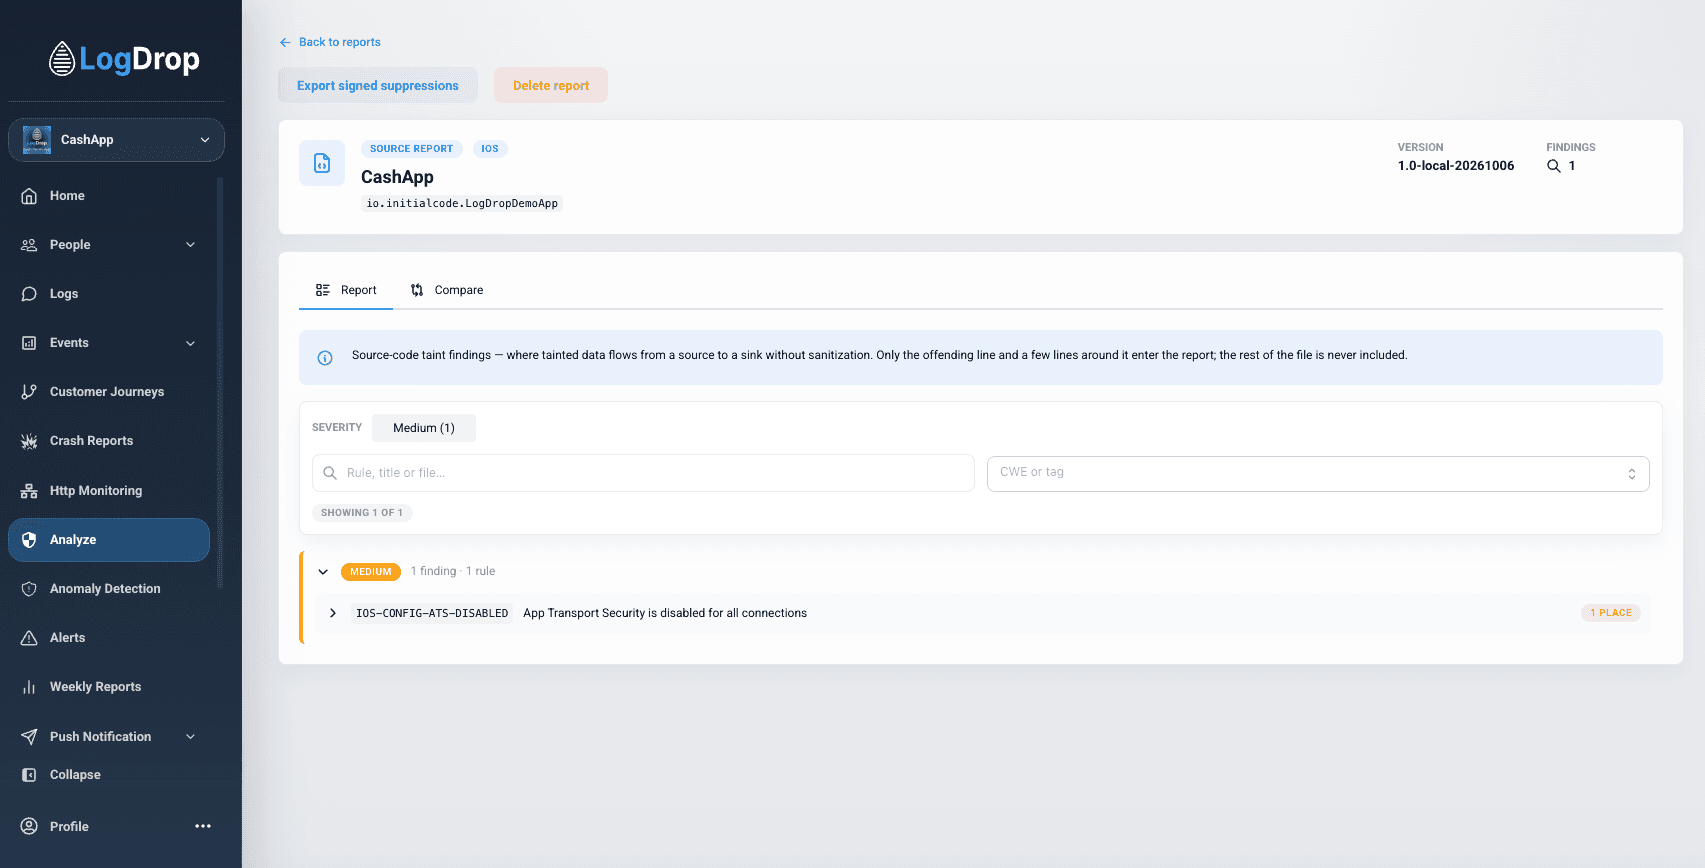Open the Profile three-dots menu
The image size is (1705, 868).
pos(203,826)
